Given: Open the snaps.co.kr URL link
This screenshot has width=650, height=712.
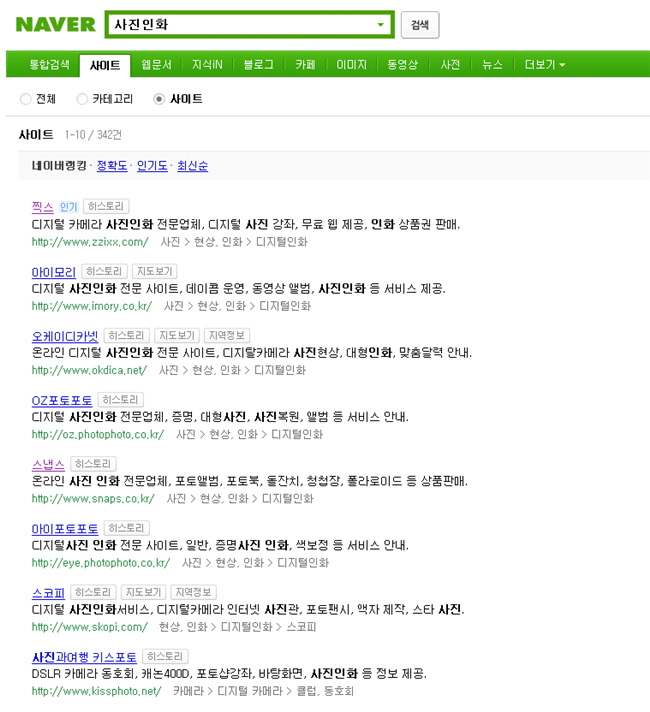Looking at the screenshot, I should pos(93,499).
